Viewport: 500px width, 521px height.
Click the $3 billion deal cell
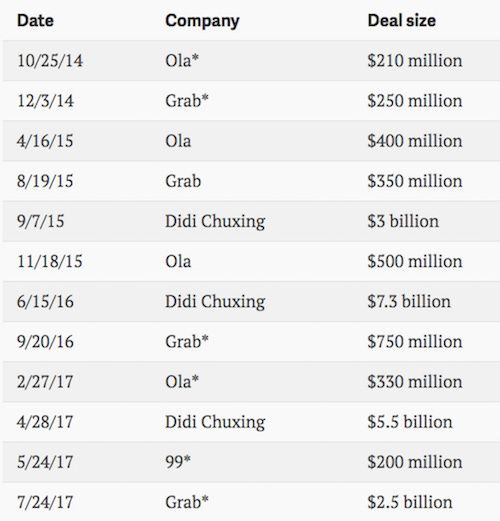click(403, 221)
